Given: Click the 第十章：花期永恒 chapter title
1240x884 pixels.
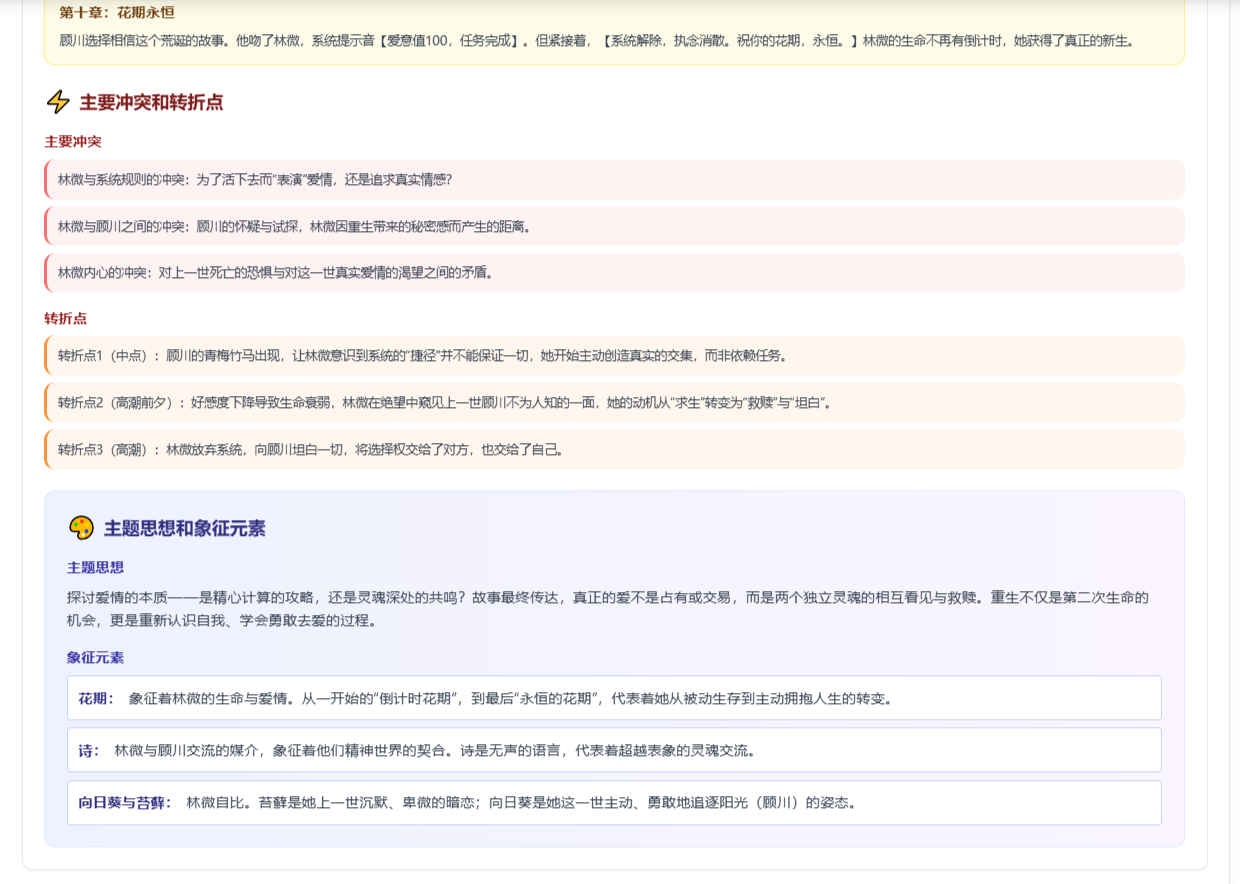Looking at the screenshot, I should [117, 13].
